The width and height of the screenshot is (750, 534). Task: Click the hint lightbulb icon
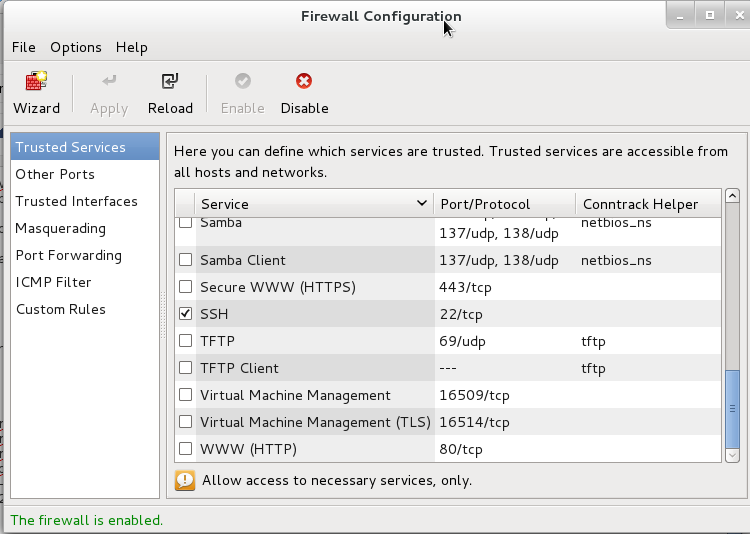coord(185,480)
